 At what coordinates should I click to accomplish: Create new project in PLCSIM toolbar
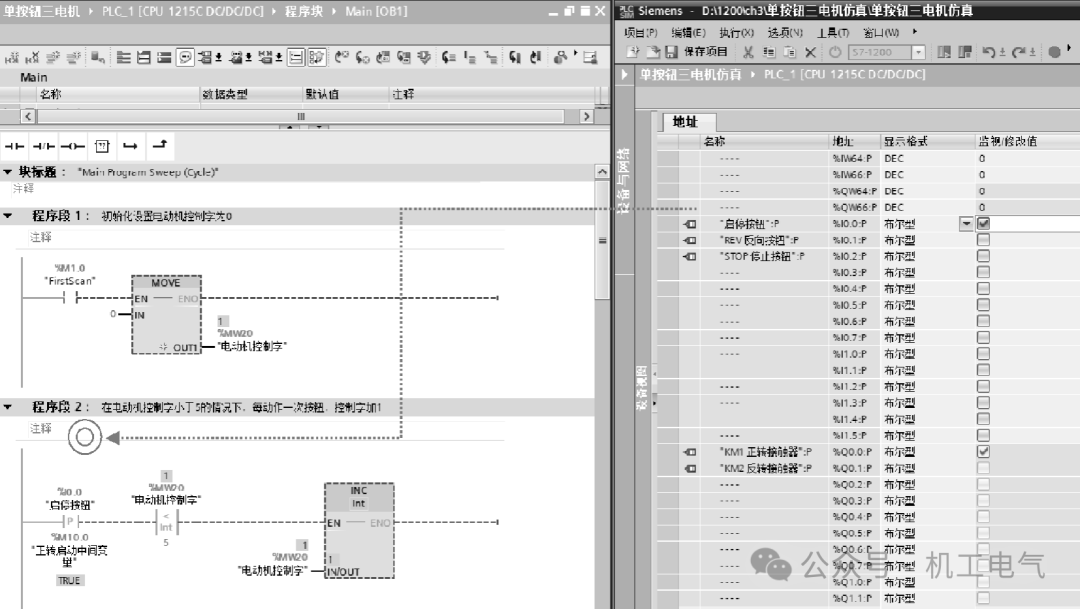(x=633, y=52)
